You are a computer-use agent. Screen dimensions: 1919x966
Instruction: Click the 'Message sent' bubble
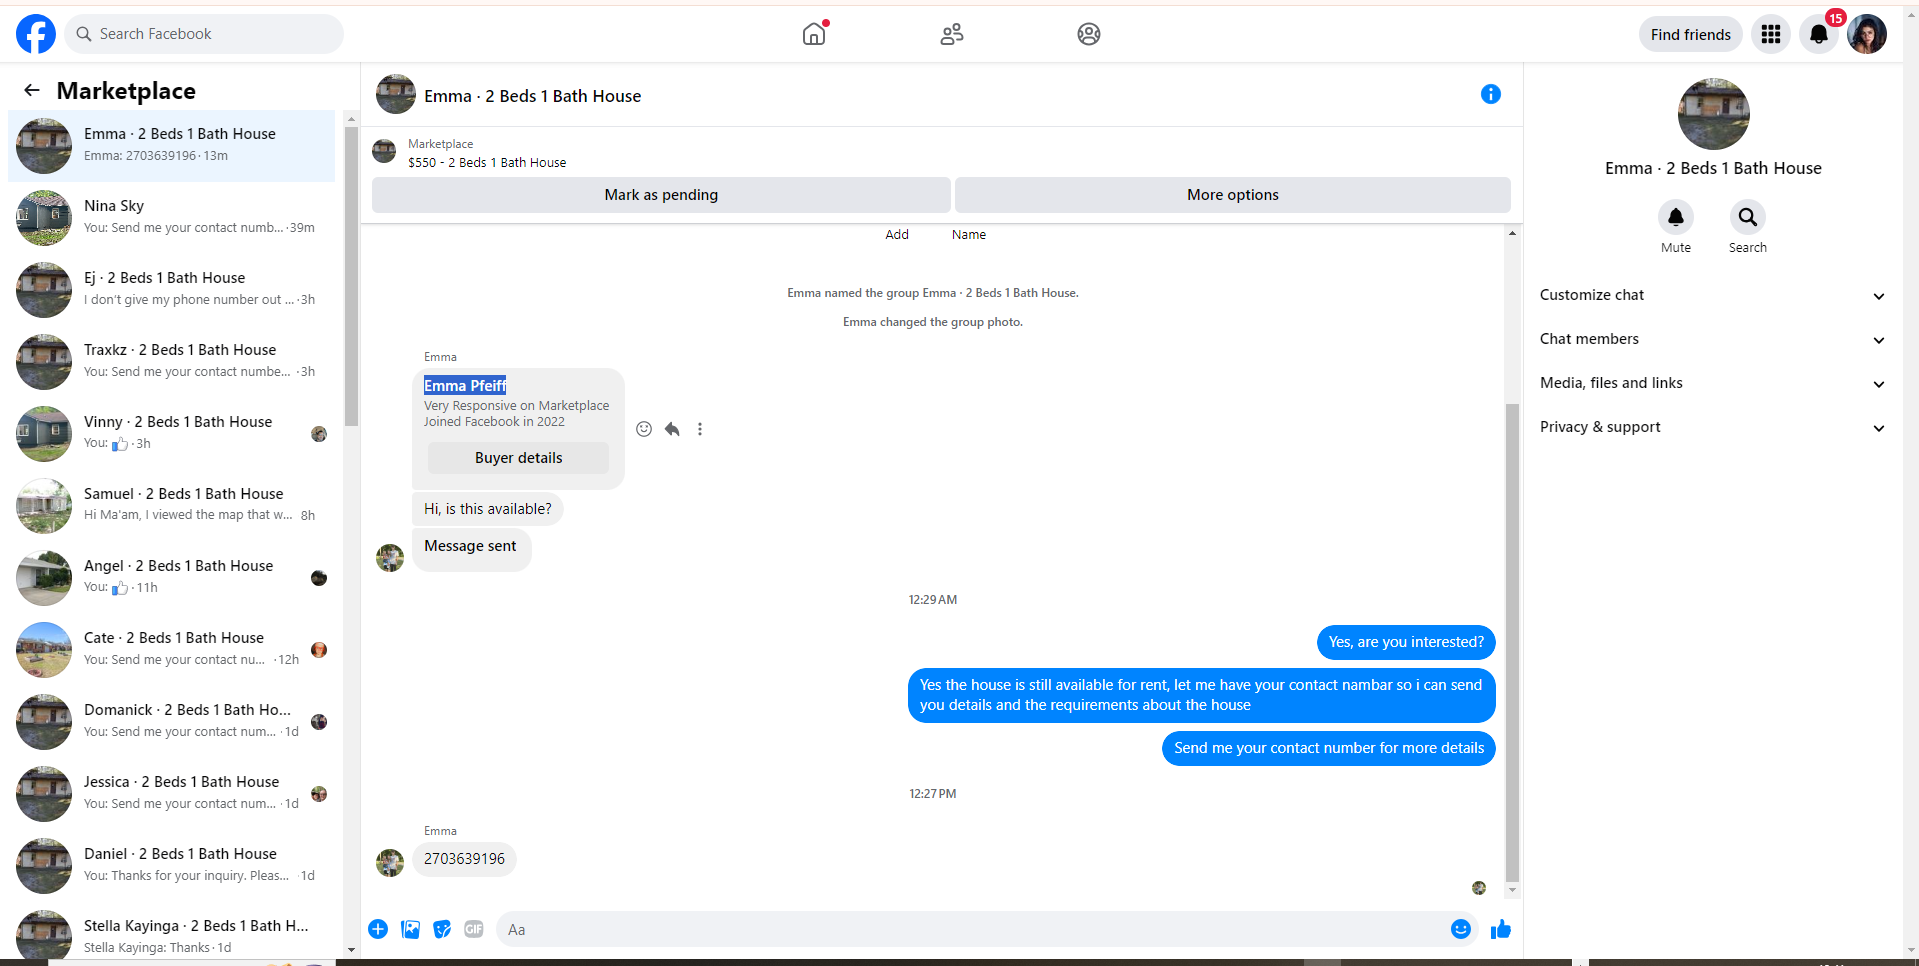(x=471, y=549)
